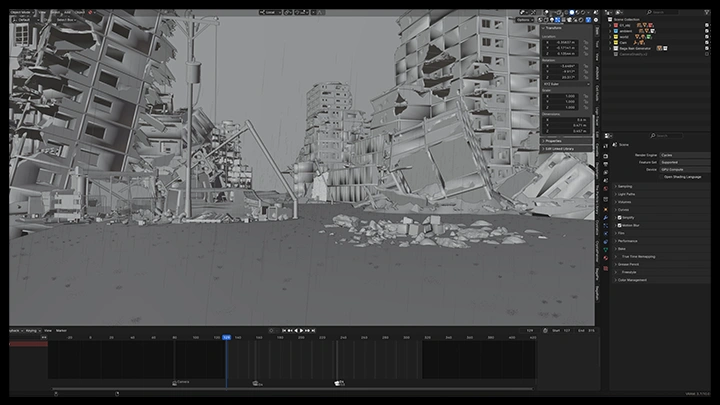Image resolution: width=720 pixels, height=405 pixels.
Task: Open the Particles properties tab
Action: (606, 225)
